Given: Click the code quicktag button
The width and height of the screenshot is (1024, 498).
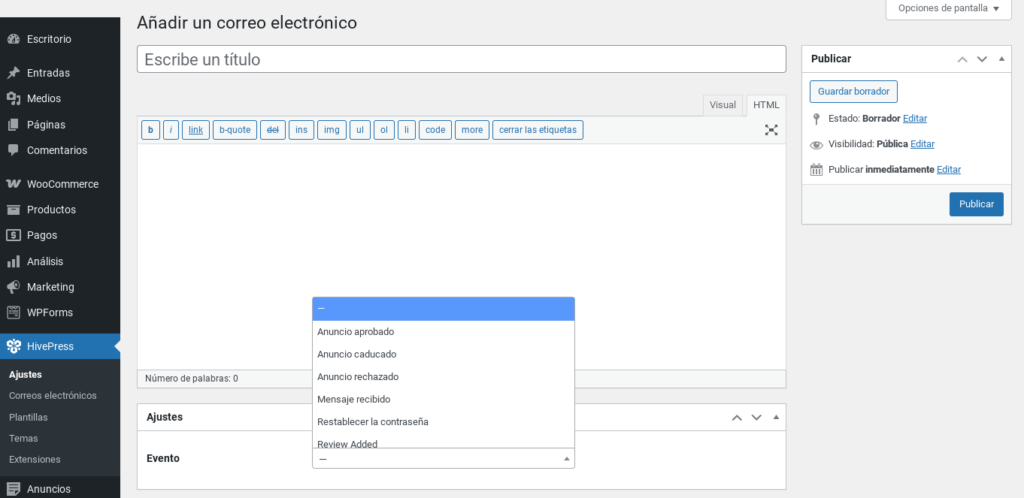Looking at the screenshot, I should [435, 130].
